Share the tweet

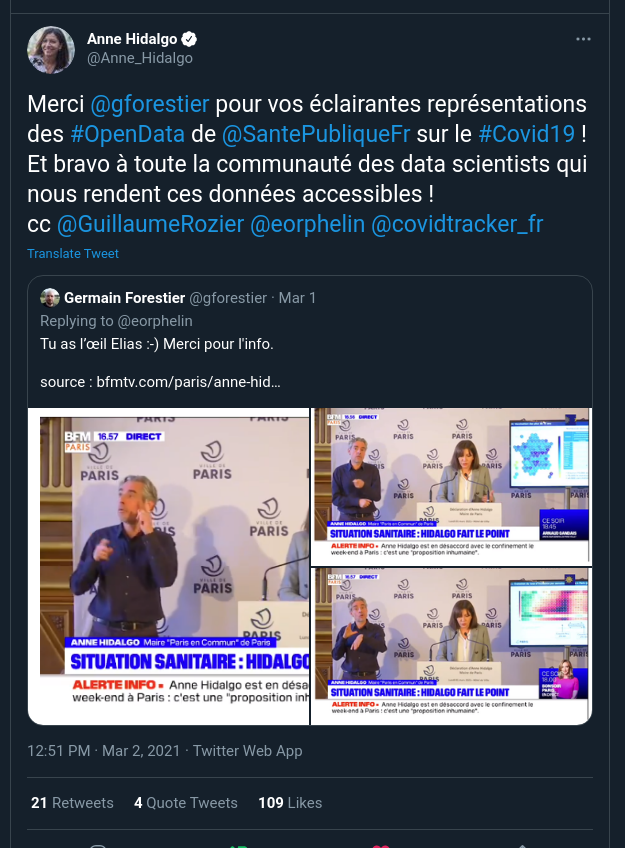coord(521,845)
